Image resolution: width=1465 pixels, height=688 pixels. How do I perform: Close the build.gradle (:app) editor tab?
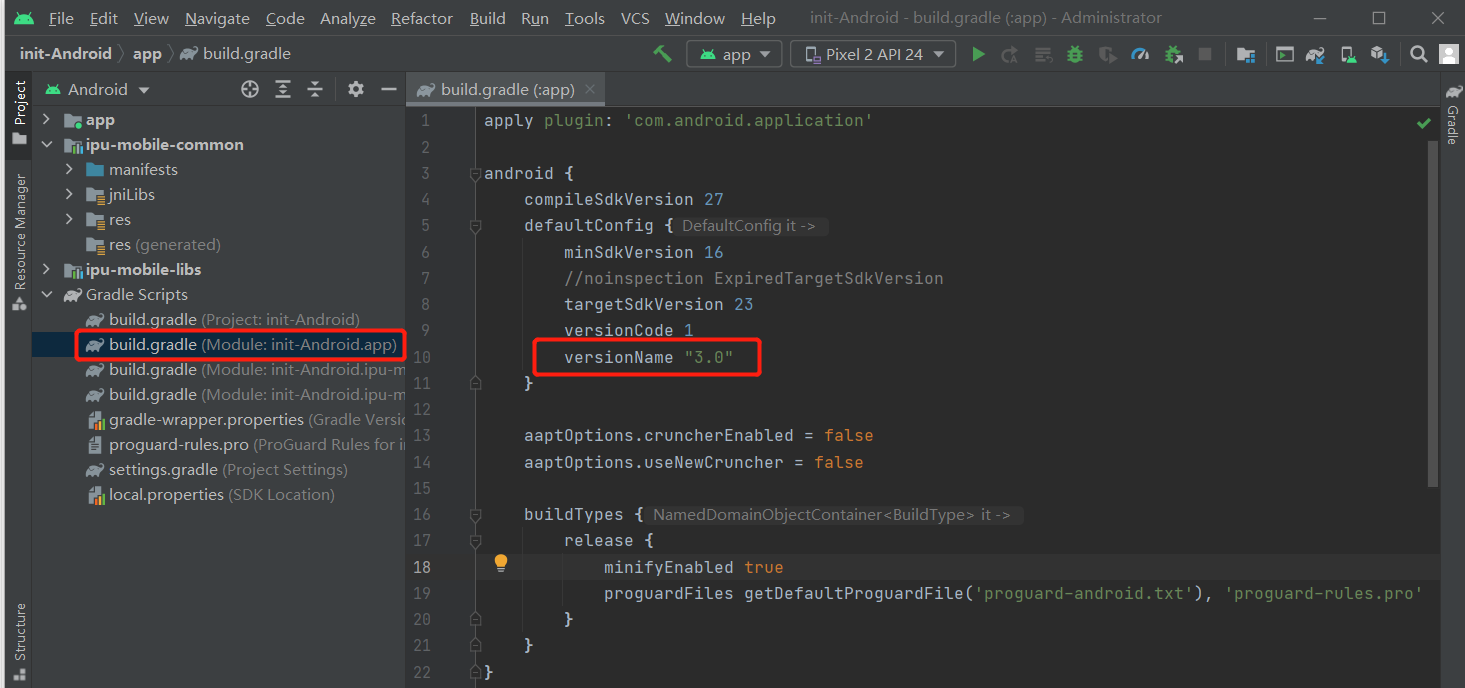coord(590,89)
